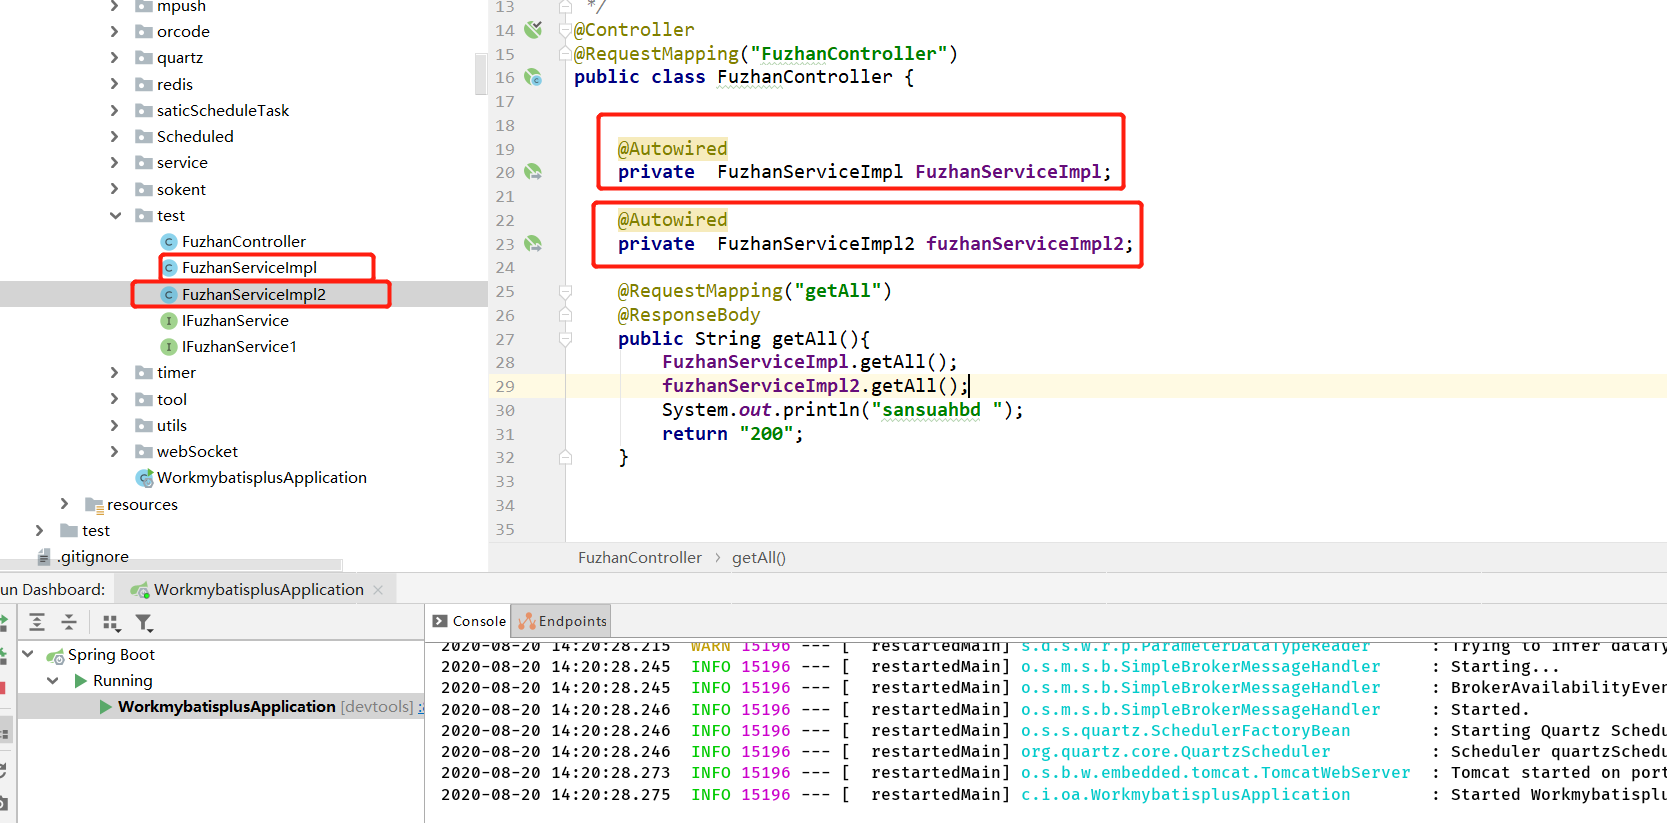
Task: Click the resources folder icon
Action: pos(94,504)
